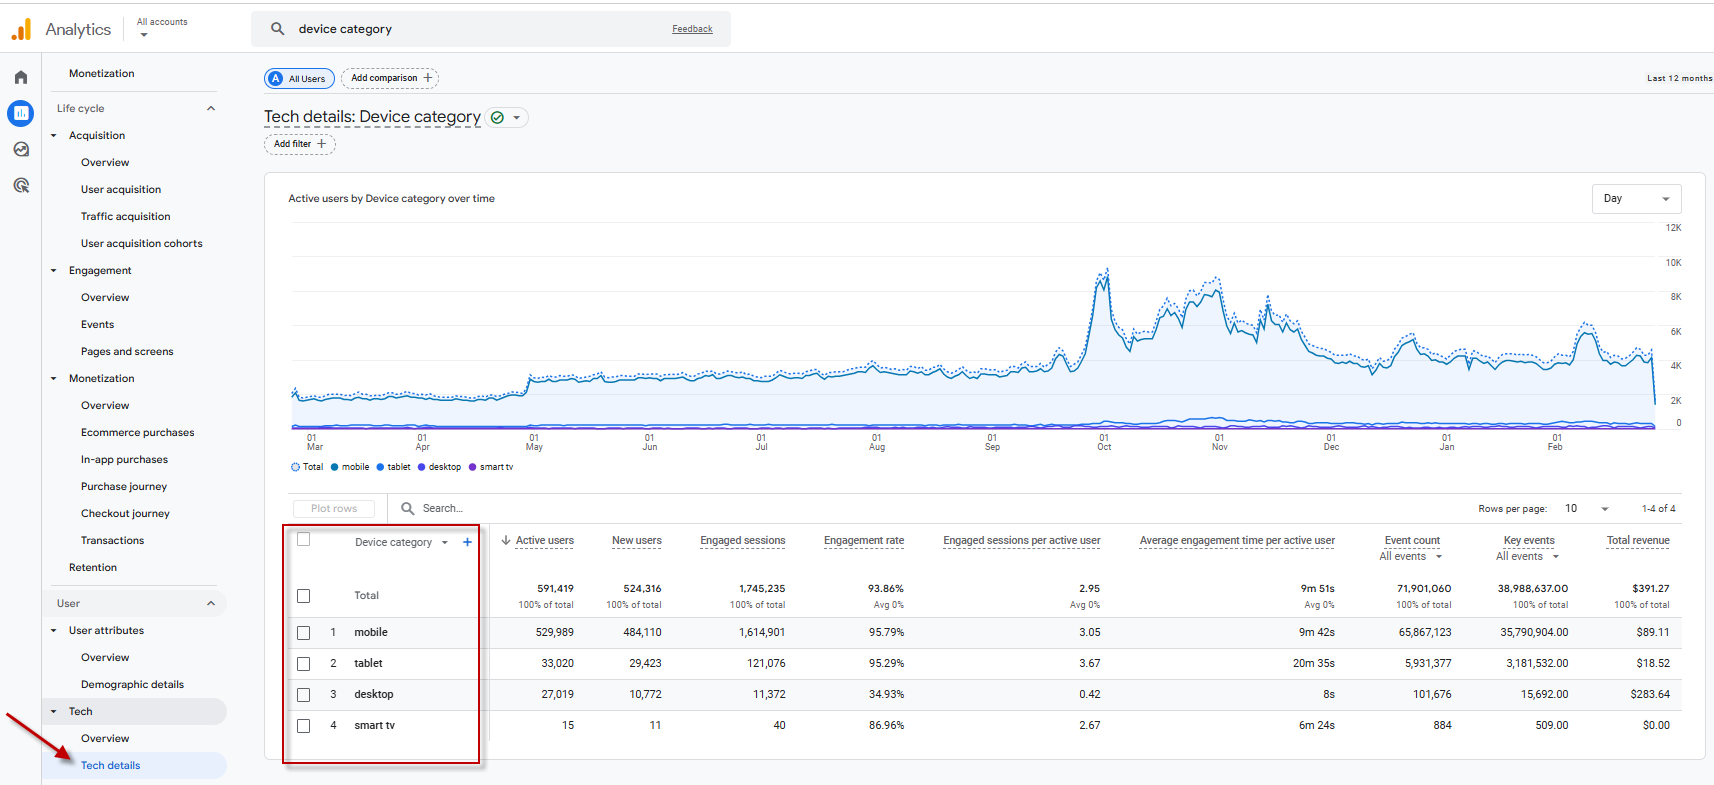1714x785 pixels.
Task: Open the Retention report
Action: pos(93,567)
